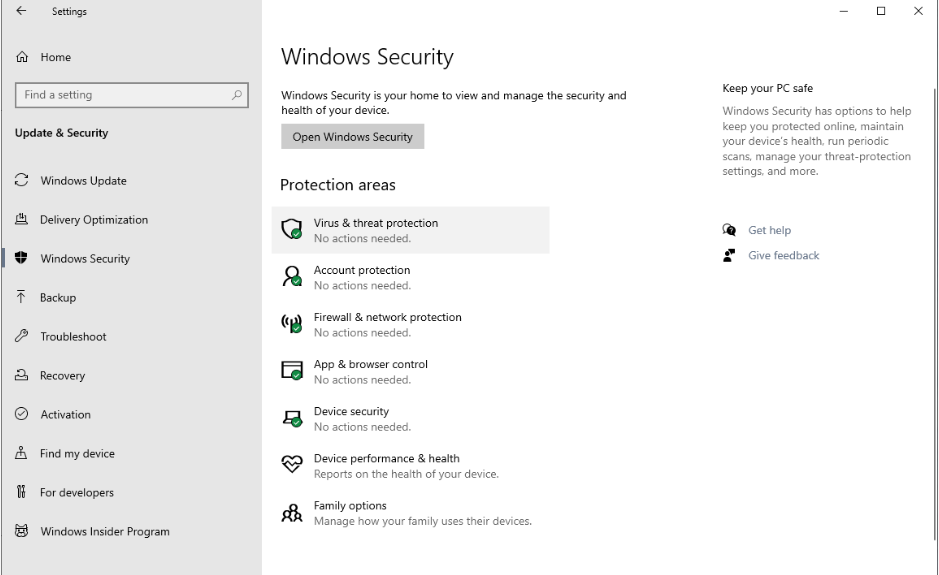Open Windows Update settings page
Image resolution: width=939 pixels, height=575 pixels.
point(83,181)
